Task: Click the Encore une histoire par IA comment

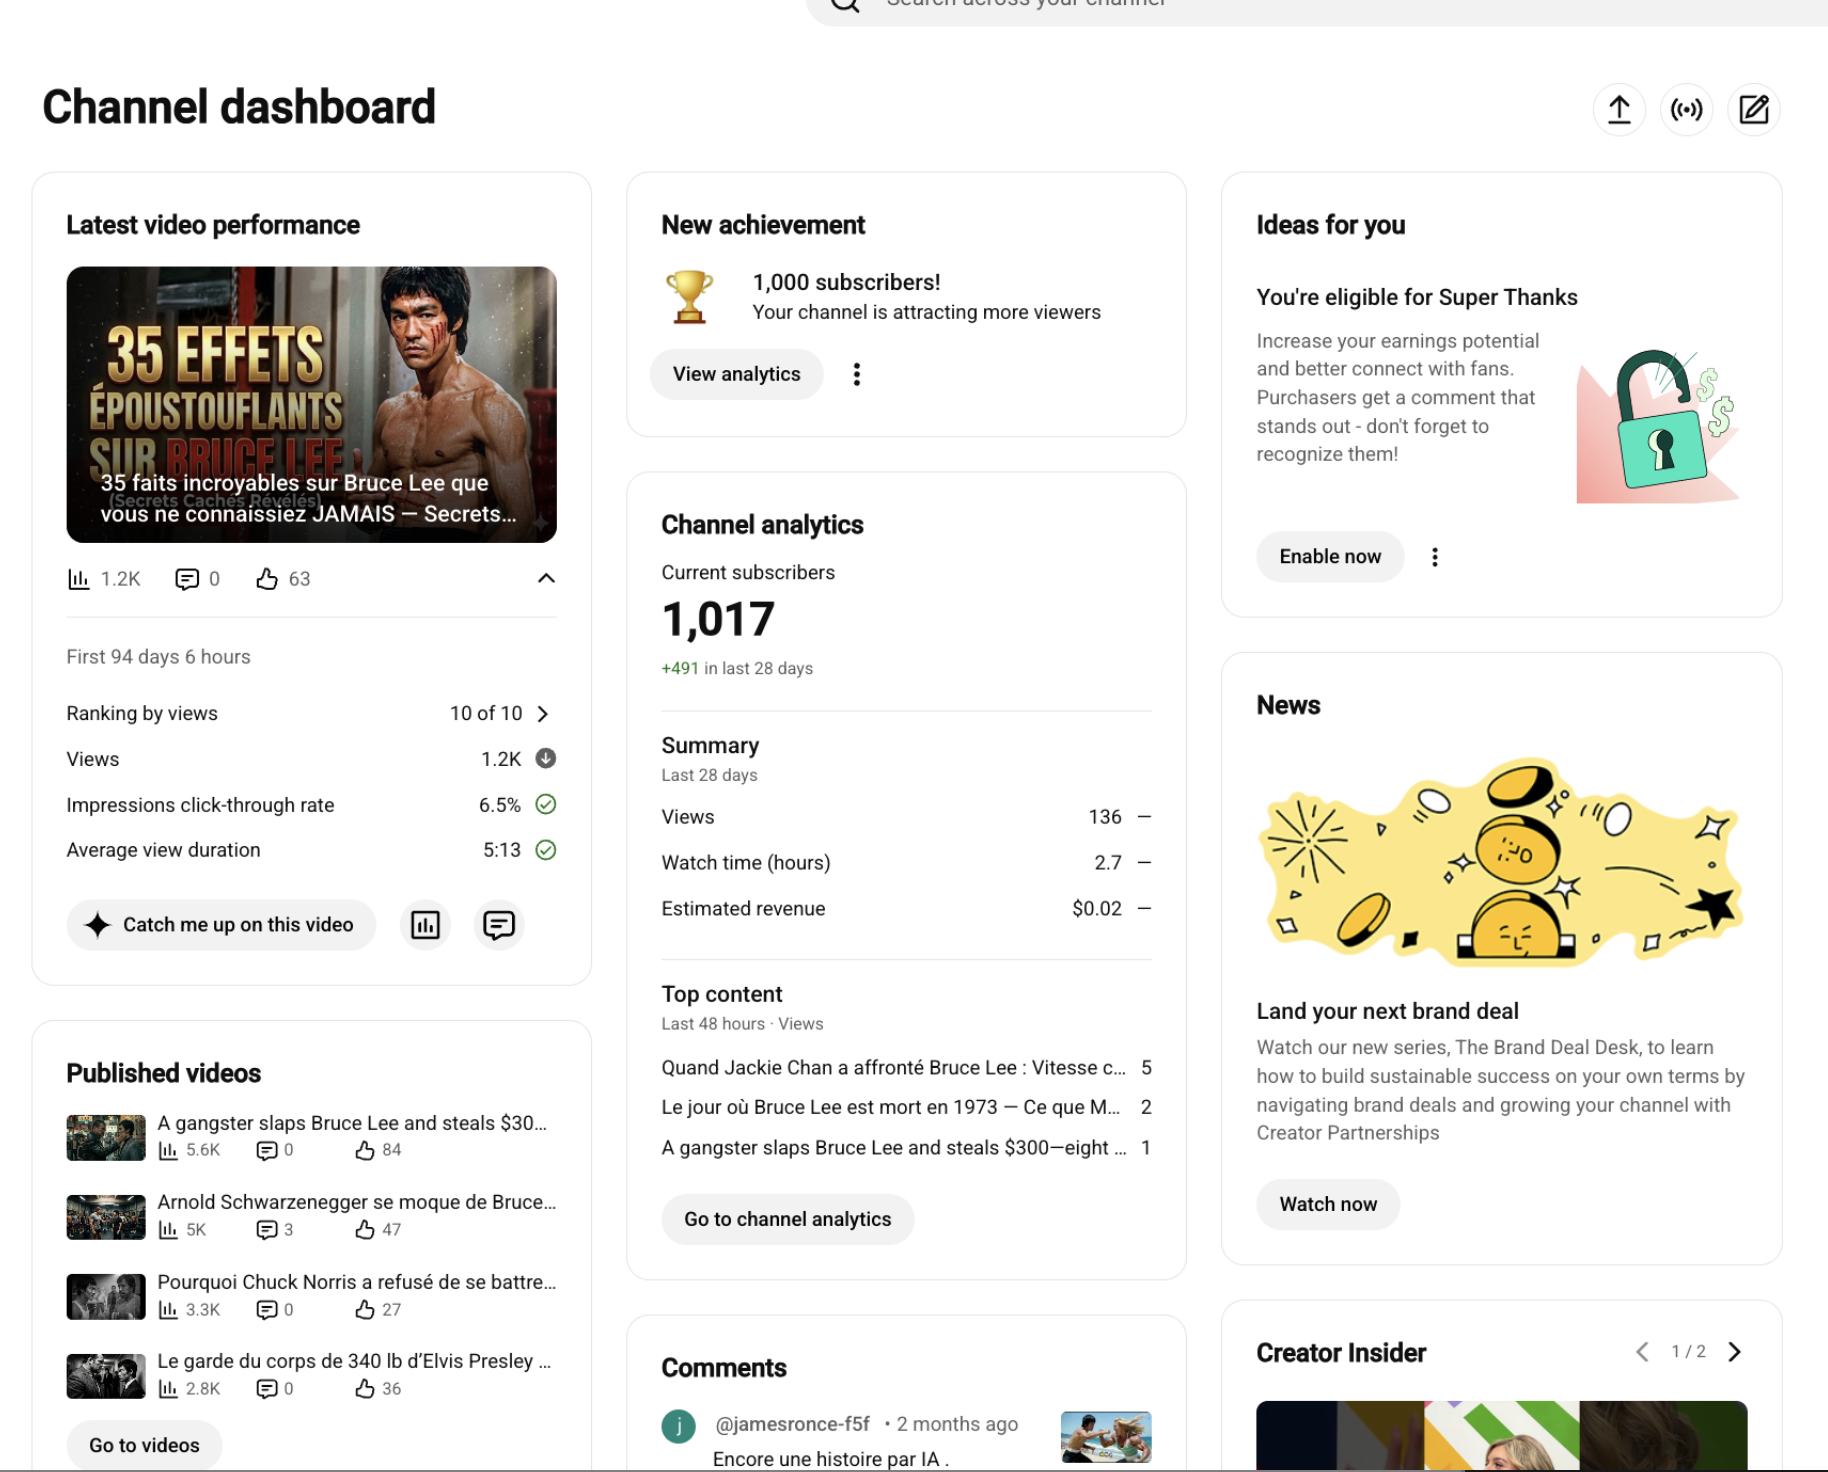Action: point(831,1459)
